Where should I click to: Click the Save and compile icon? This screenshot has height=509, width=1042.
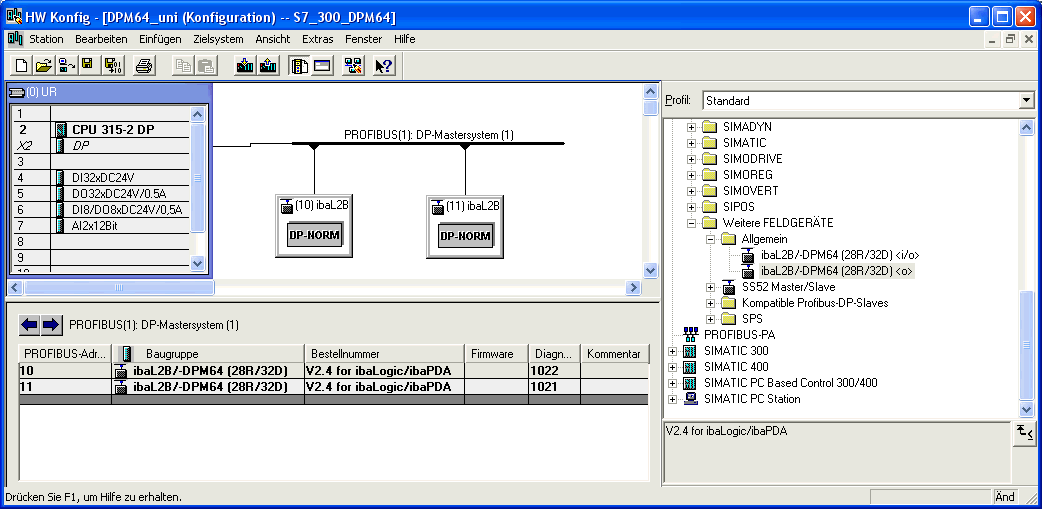(x=113, y=66)
